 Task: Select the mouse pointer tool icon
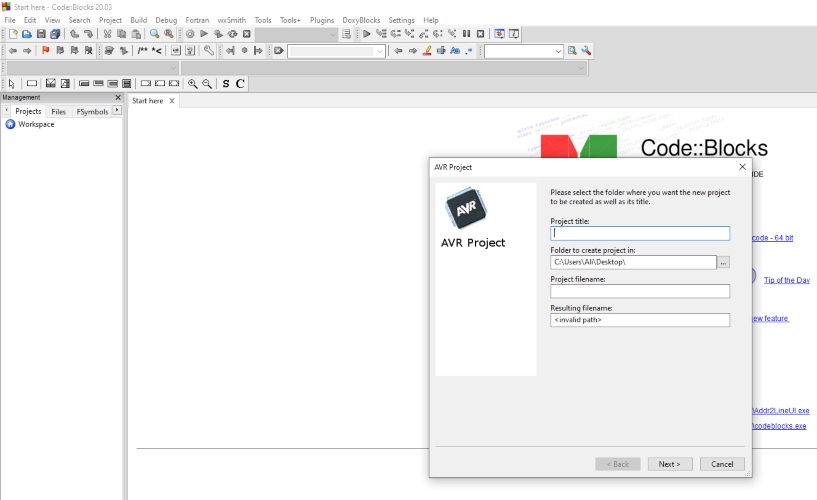[12, 84]
